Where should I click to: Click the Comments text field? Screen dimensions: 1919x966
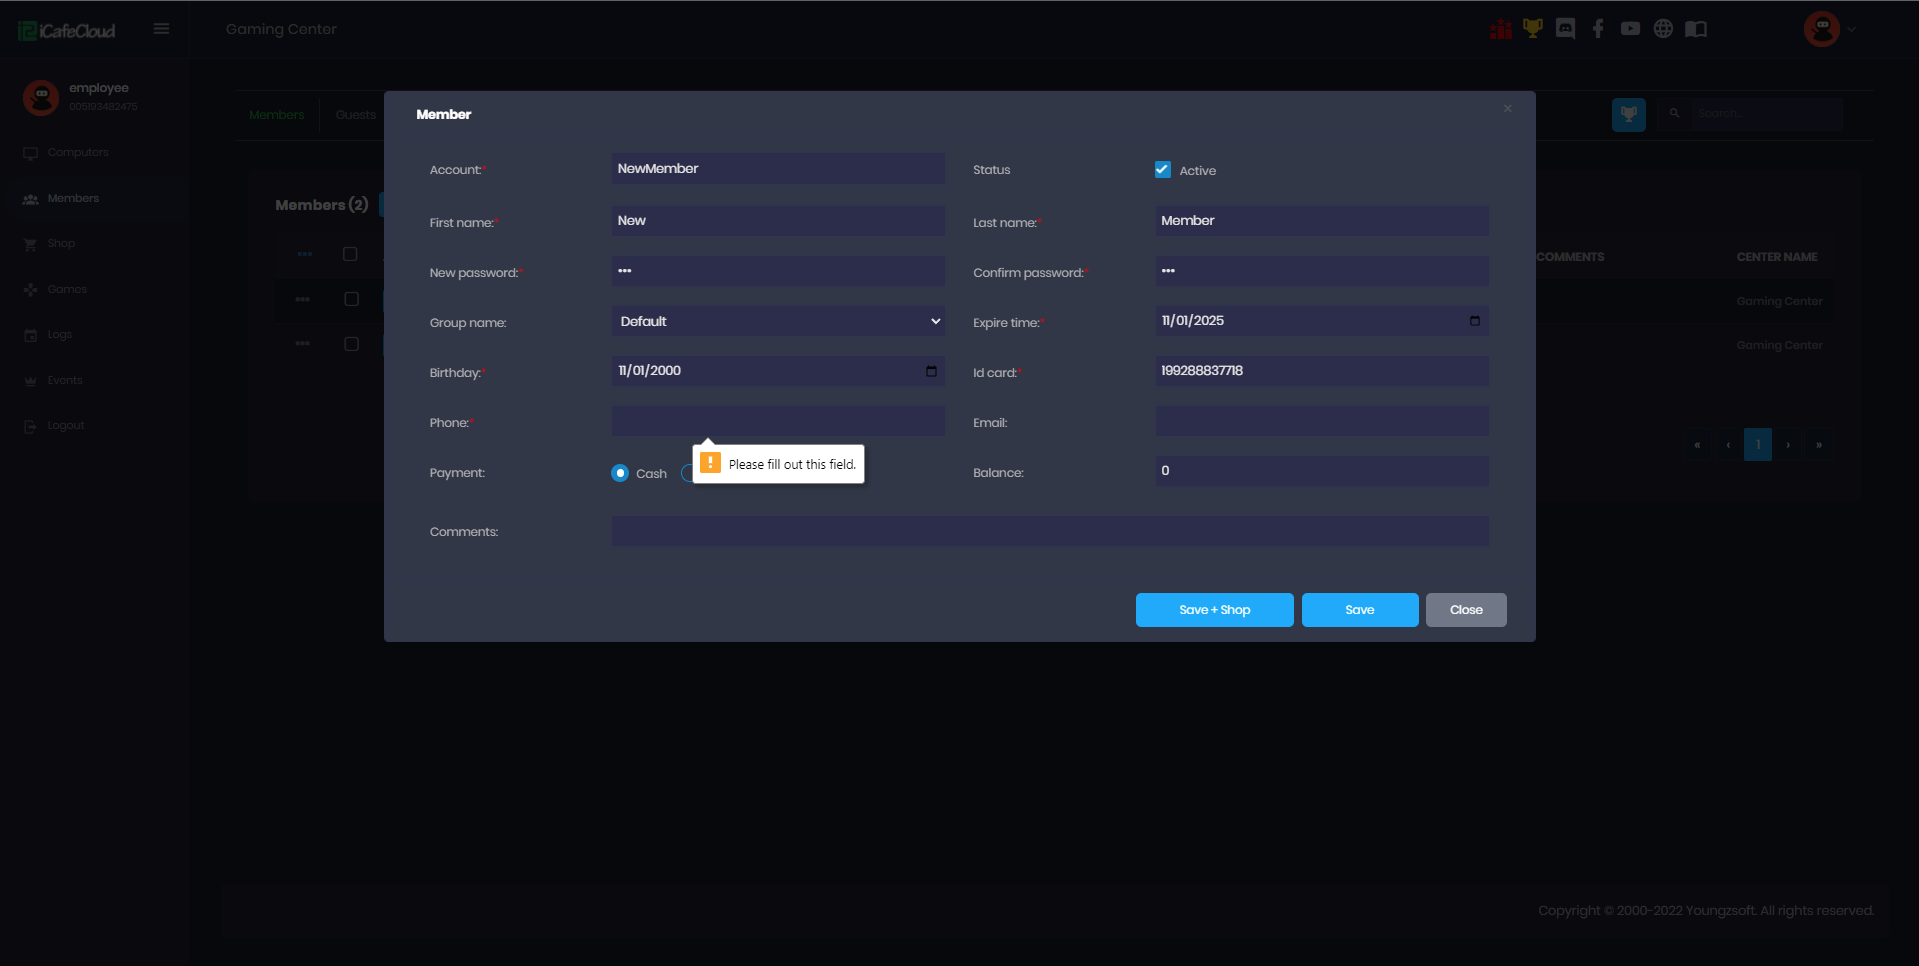(1049, 531)
